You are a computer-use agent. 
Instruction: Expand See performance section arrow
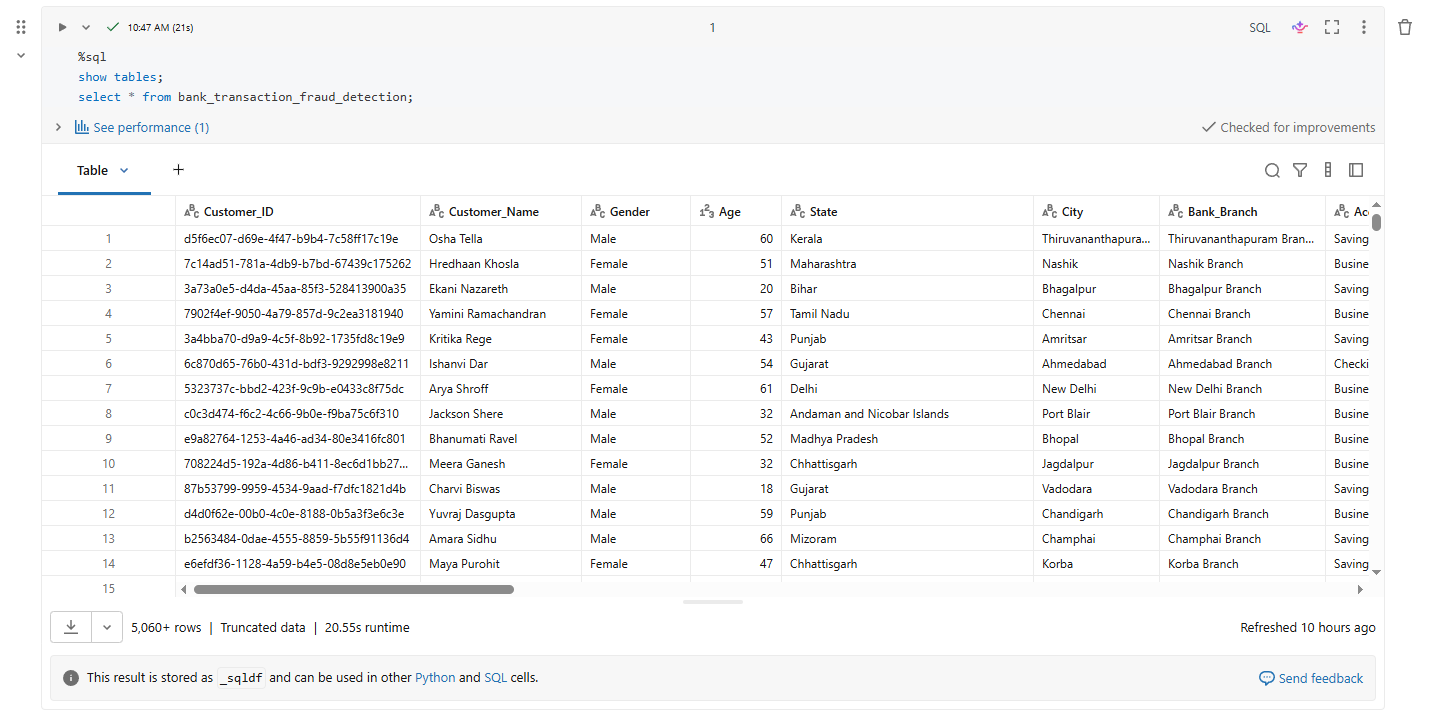pyautogui.click(x=58, y=127)
